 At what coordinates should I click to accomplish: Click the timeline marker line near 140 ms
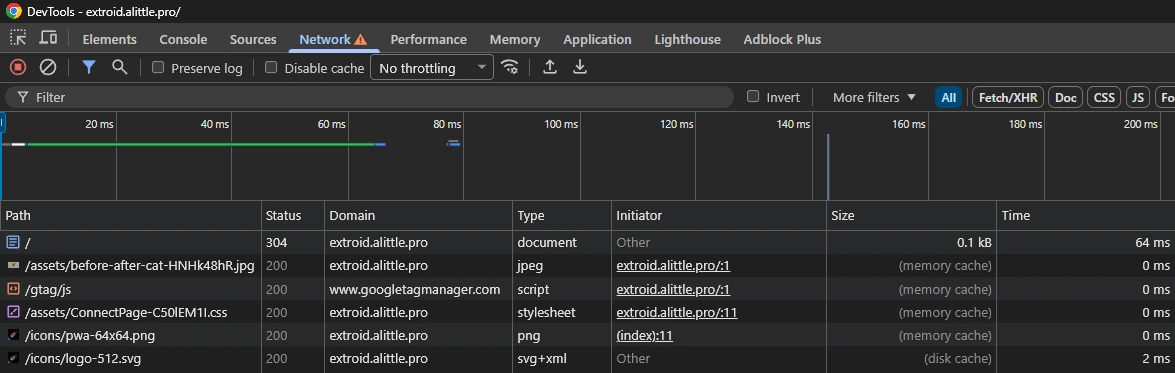(x=828, y=166)
